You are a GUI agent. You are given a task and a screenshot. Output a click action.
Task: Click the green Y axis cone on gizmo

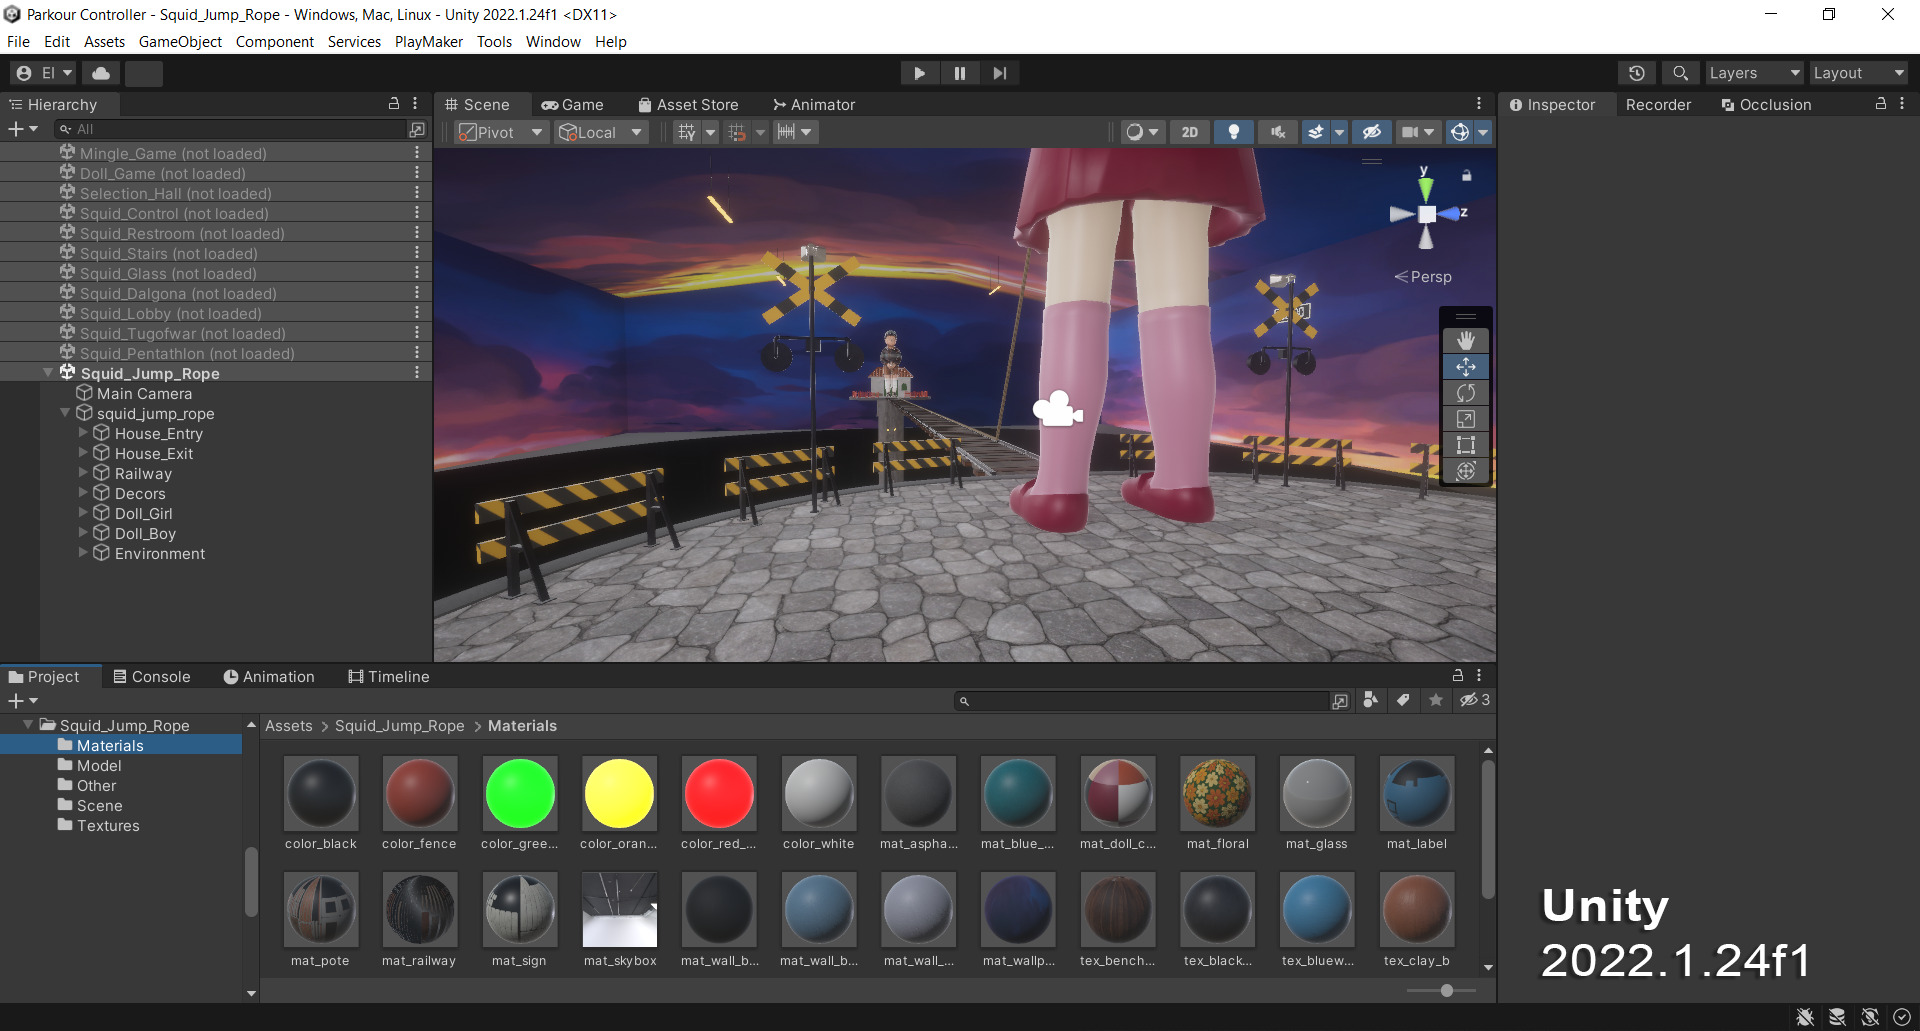click(1425, 188)
